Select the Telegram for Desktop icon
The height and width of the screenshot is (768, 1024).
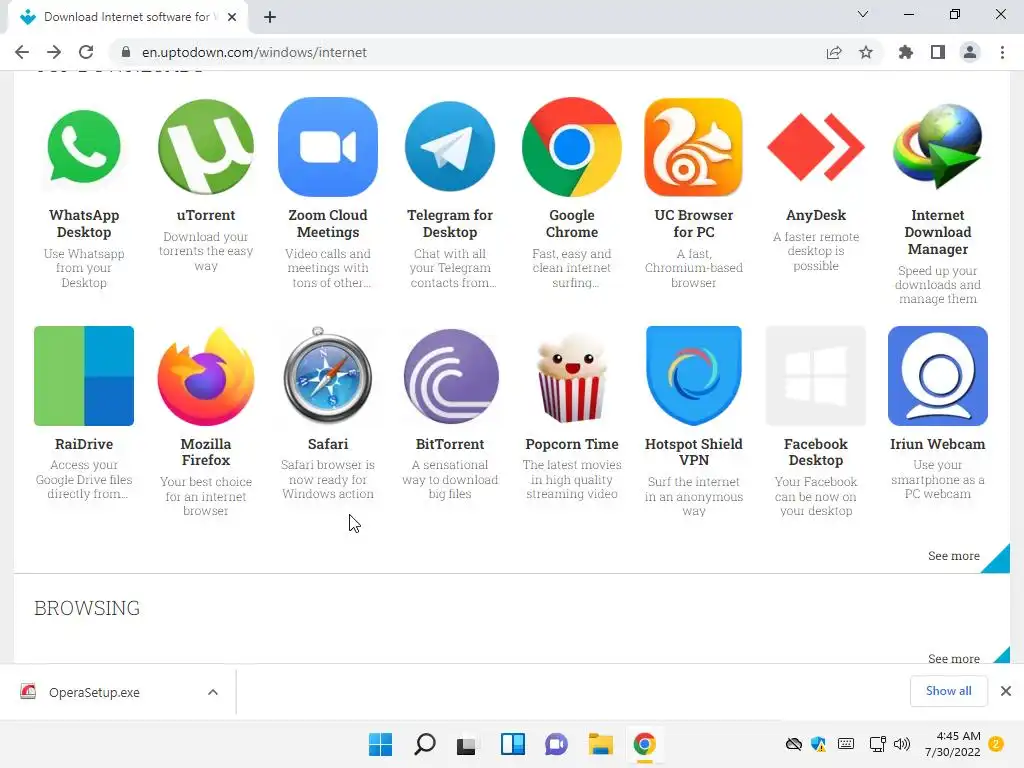coord(450,147)
